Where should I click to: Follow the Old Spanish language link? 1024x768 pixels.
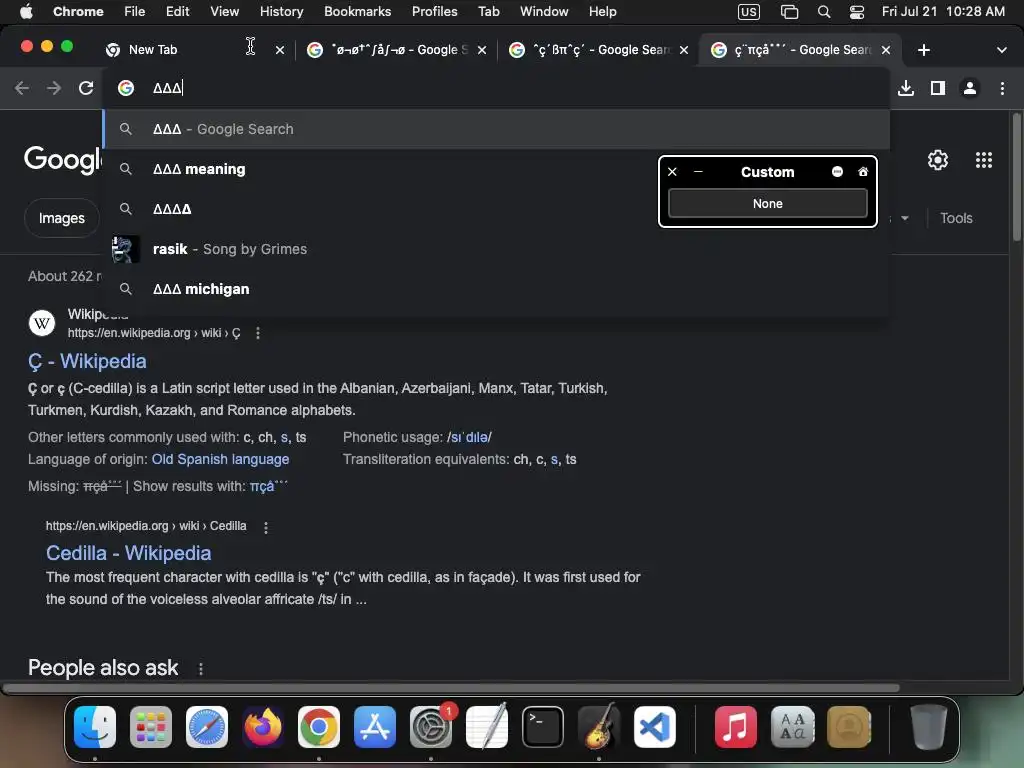tap(220, 459)
